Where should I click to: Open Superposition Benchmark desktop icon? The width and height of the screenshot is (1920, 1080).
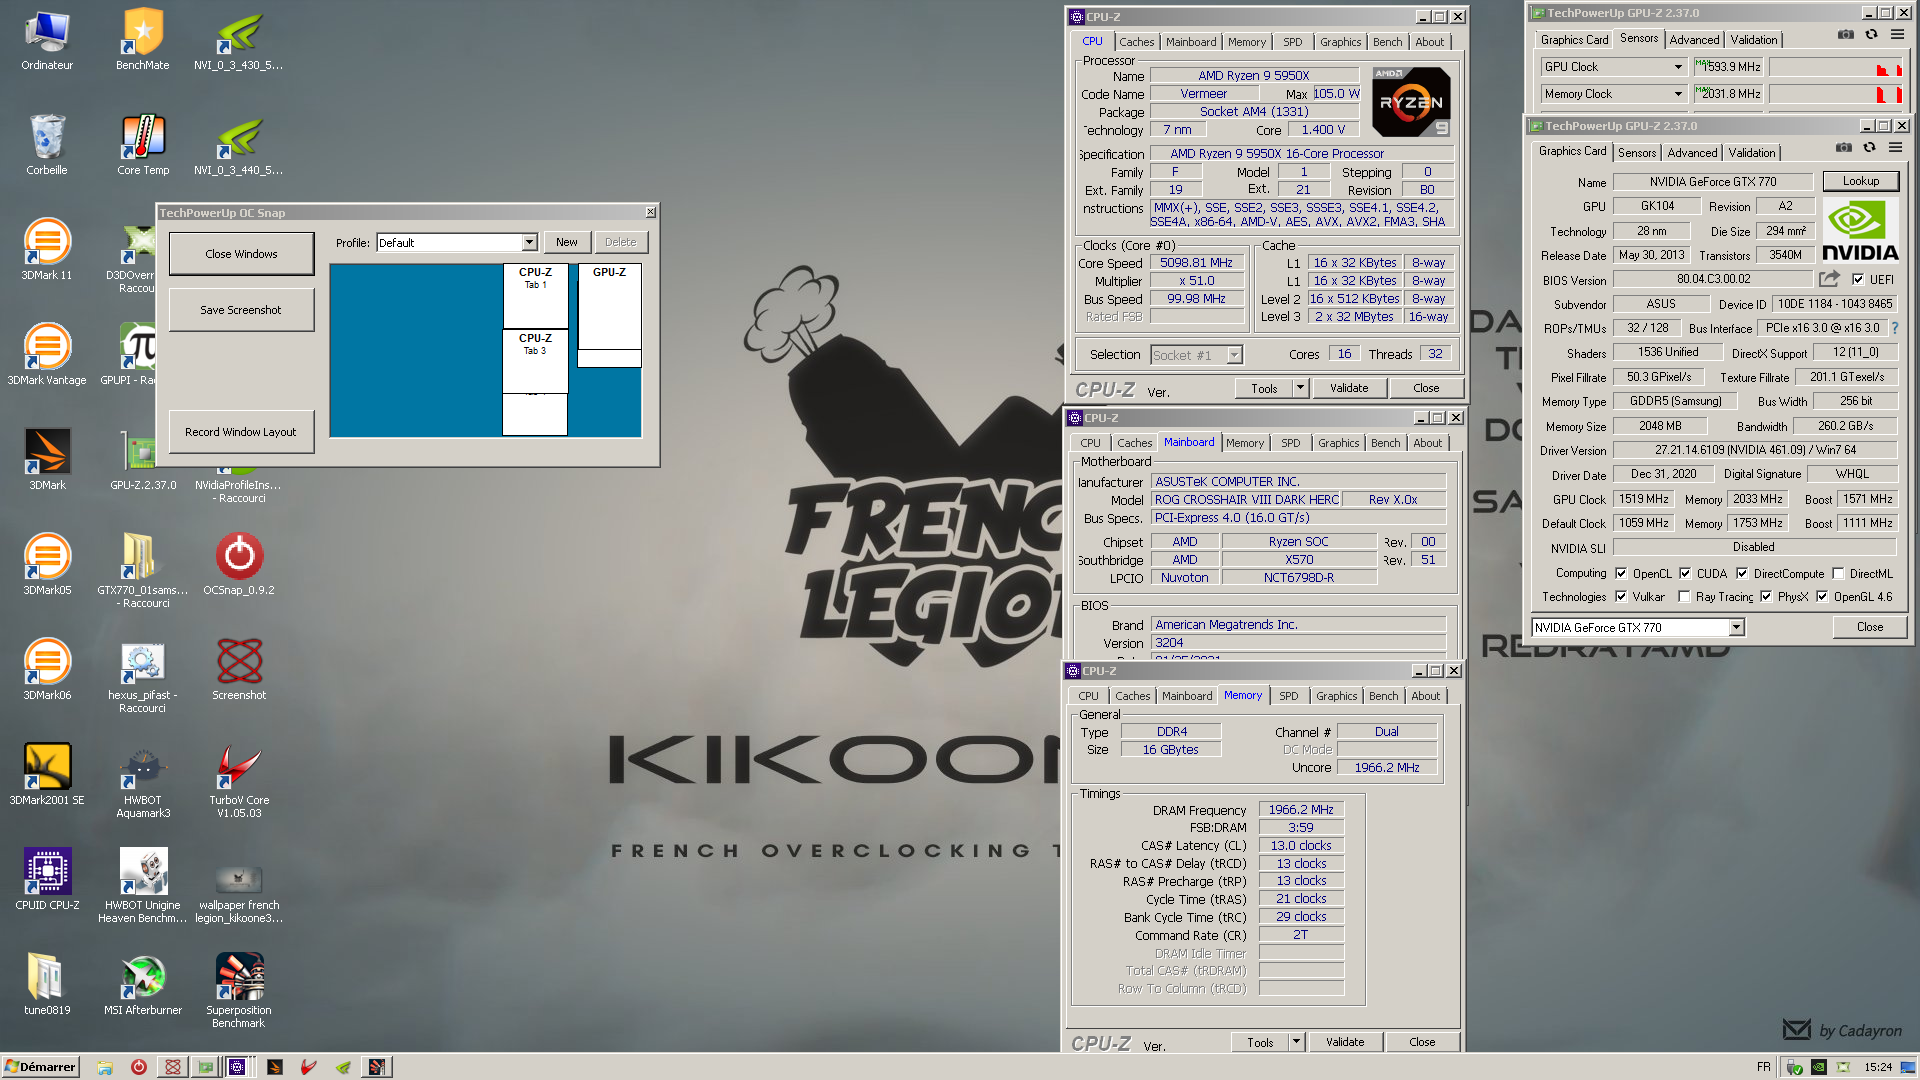239,990
